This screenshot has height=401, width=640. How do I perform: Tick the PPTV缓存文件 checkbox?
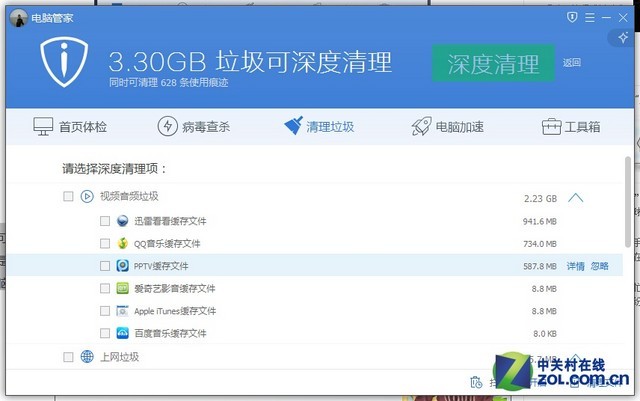[x=105, y=266]
